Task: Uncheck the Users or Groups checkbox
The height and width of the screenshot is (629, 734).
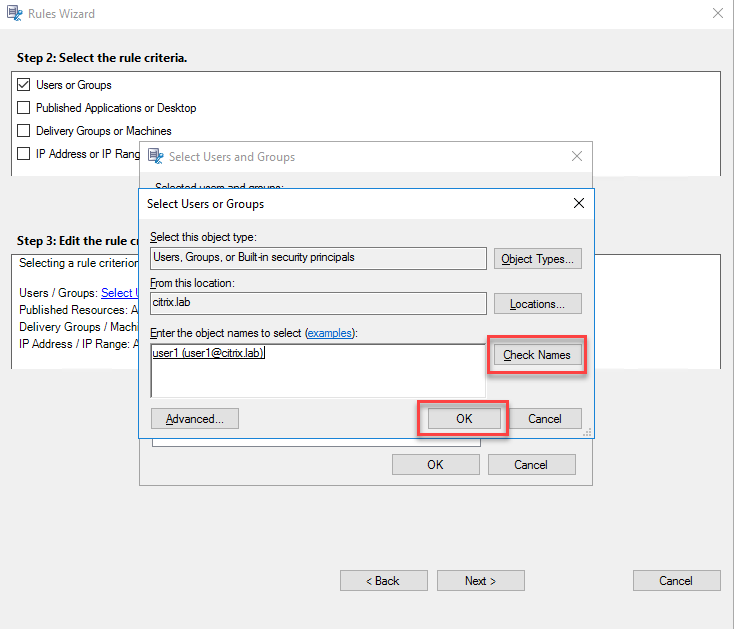Action: 24,85
